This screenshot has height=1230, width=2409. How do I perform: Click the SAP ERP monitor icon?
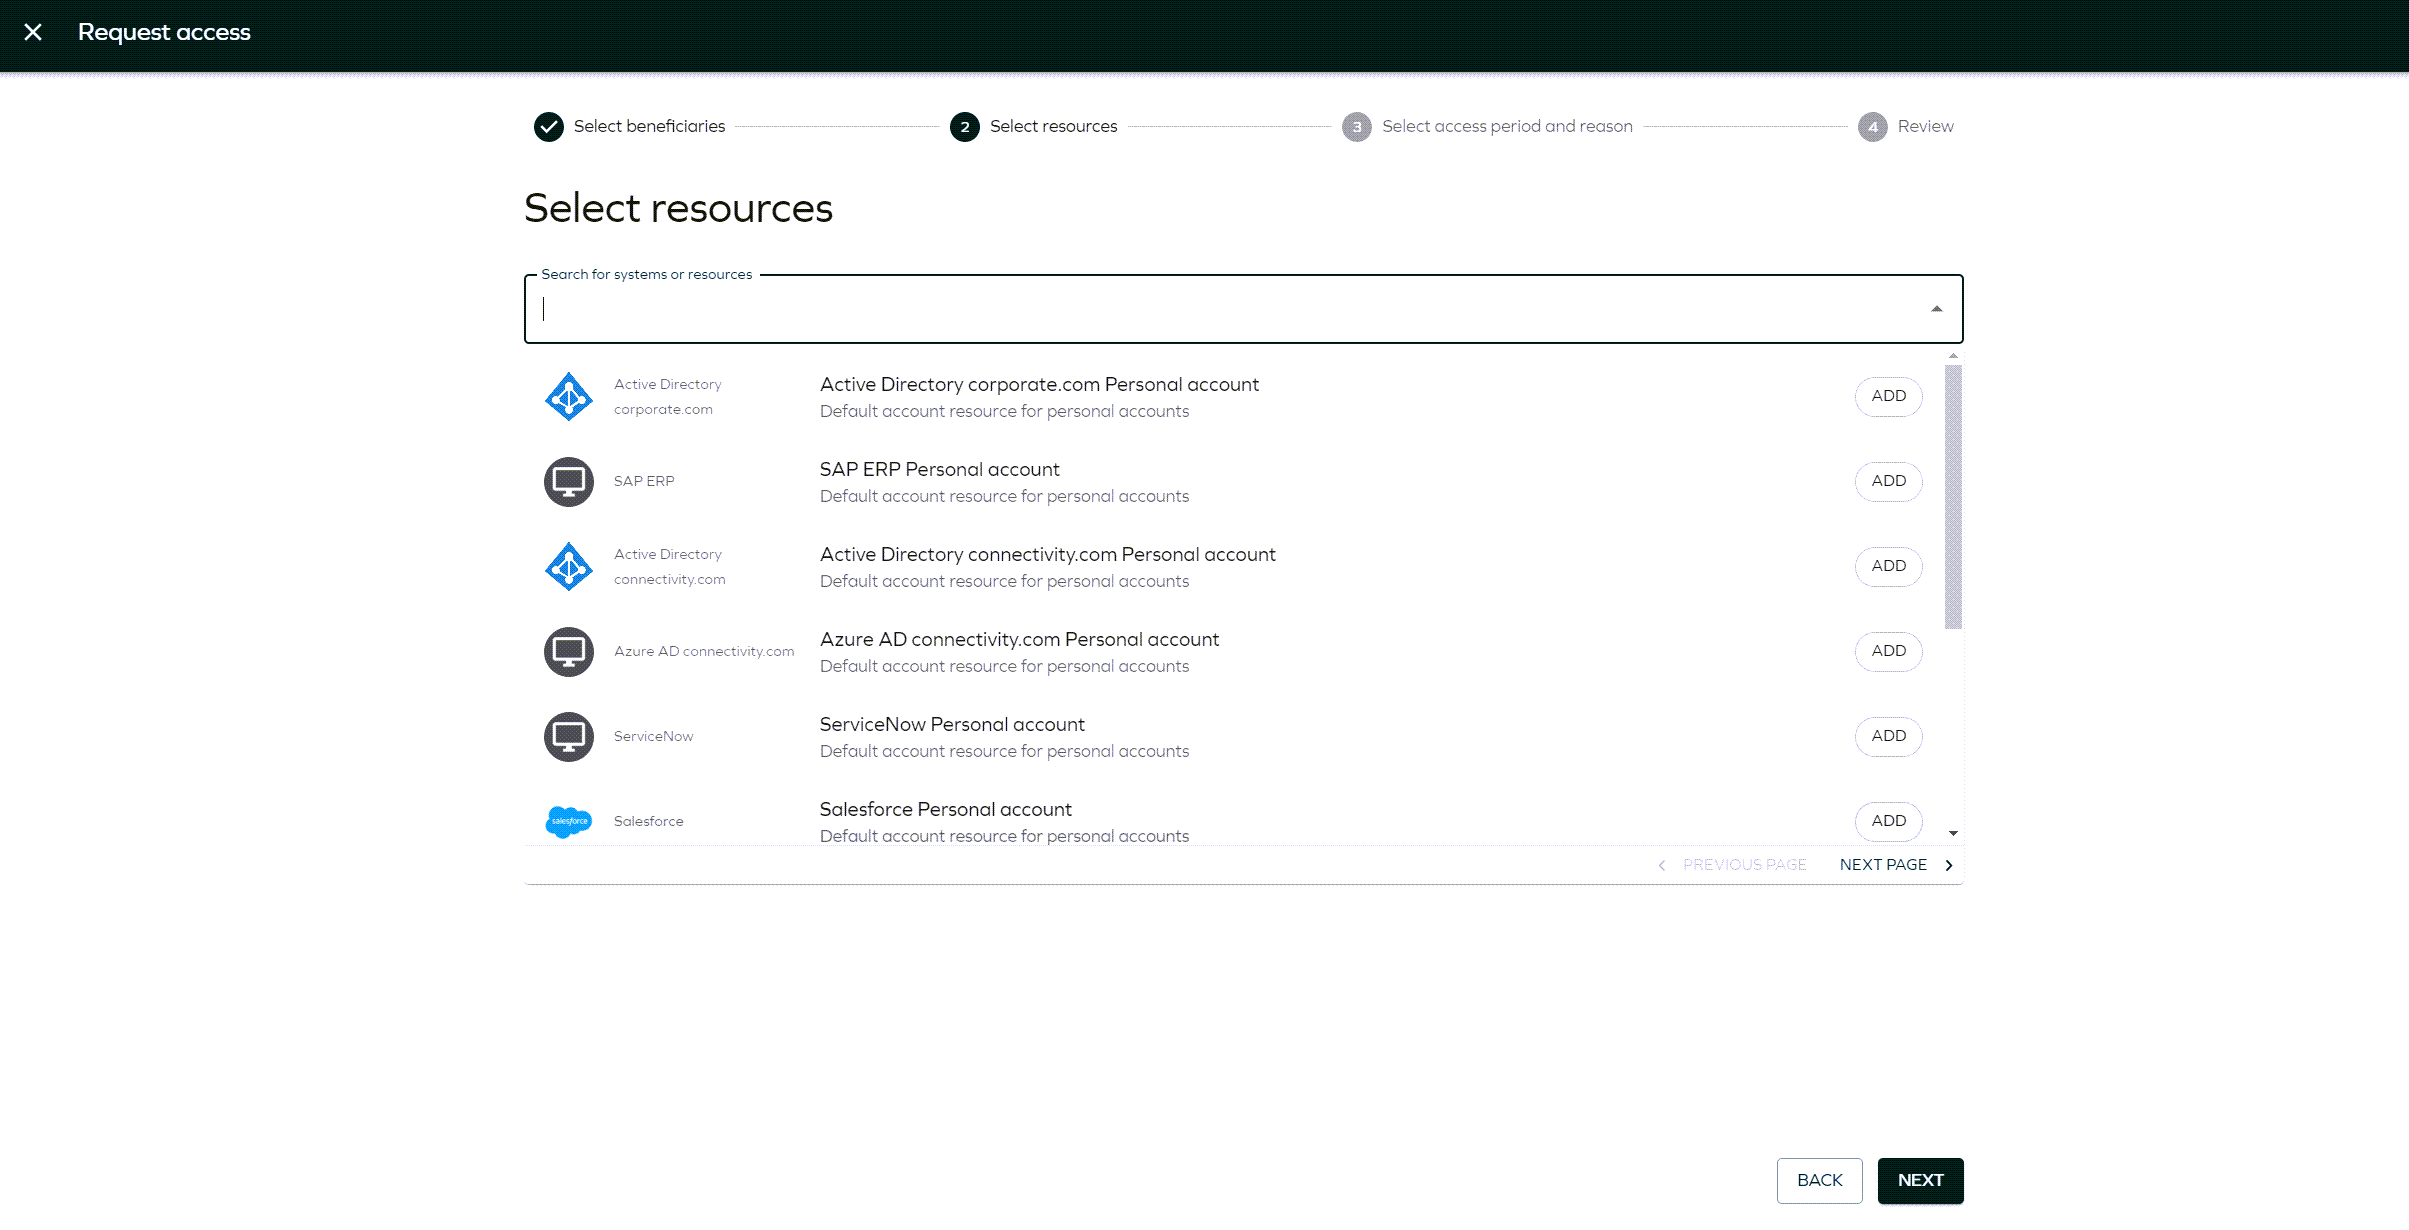tap(568, 482)
